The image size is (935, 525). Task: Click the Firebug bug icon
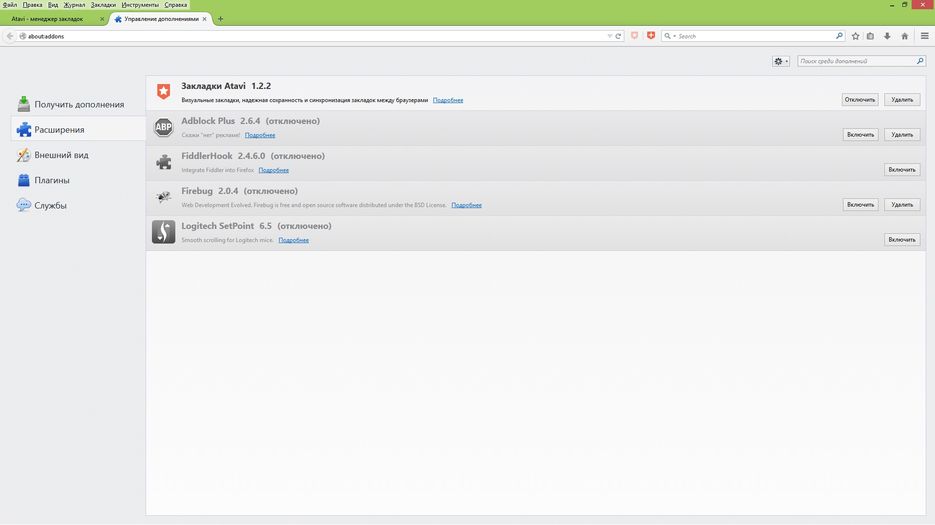point(163,197)
